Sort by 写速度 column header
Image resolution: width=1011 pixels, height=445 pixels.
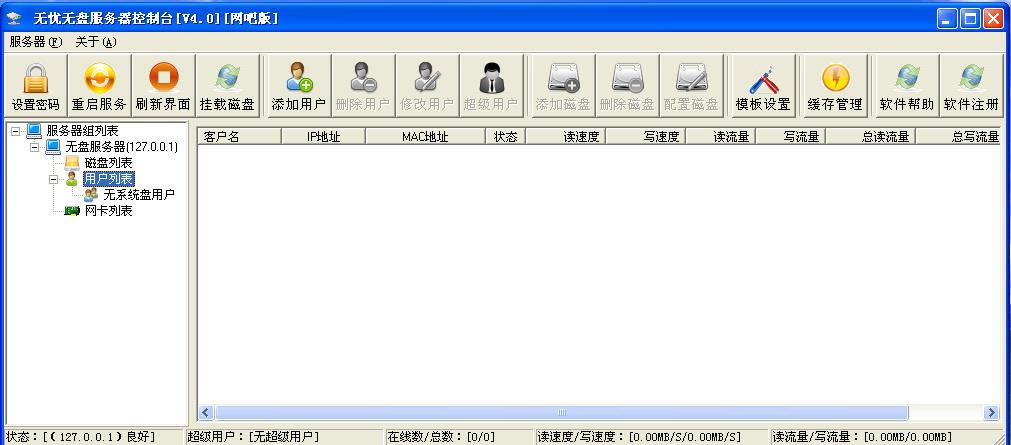(645, 136)
